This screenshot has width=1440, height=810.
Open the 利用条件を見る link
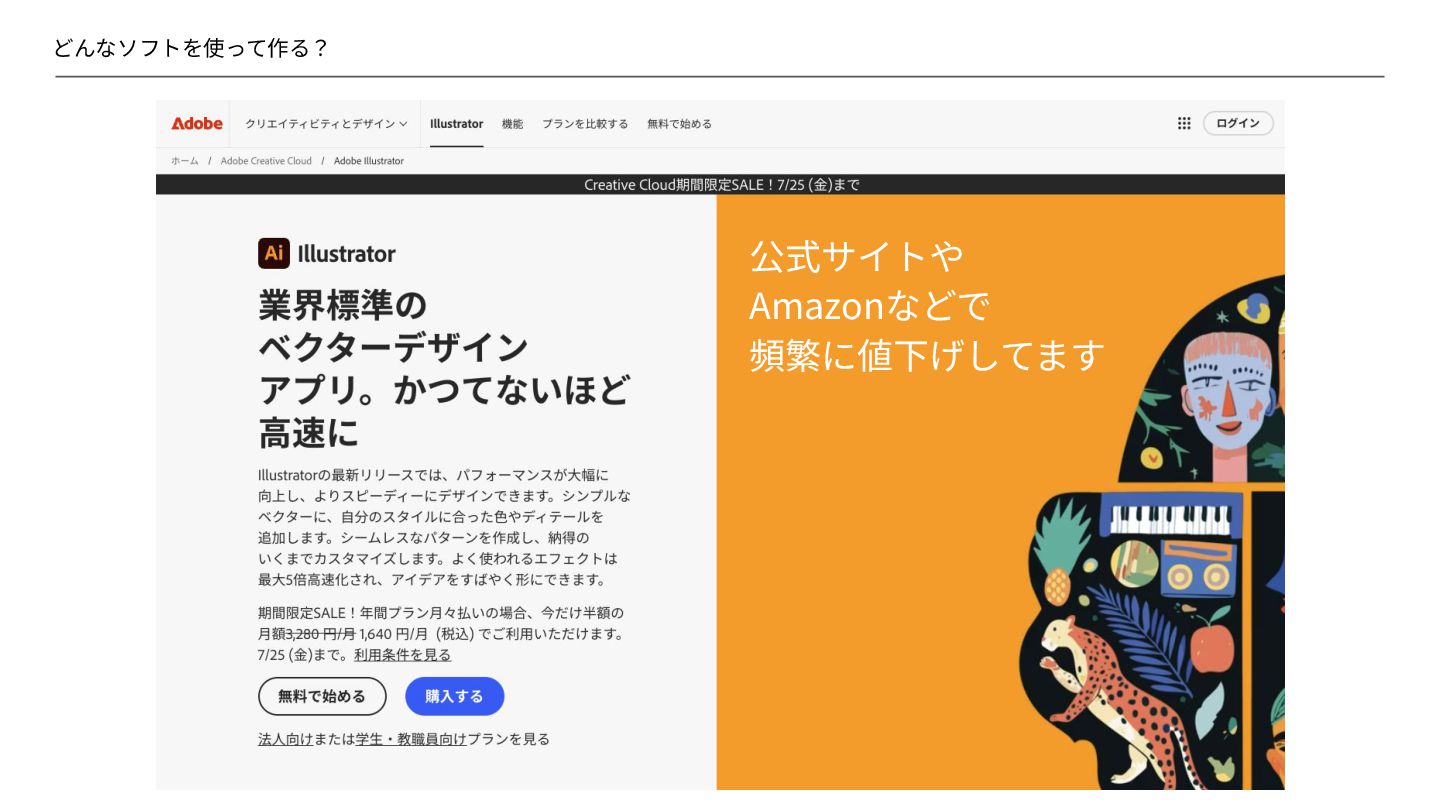point(402,655)
